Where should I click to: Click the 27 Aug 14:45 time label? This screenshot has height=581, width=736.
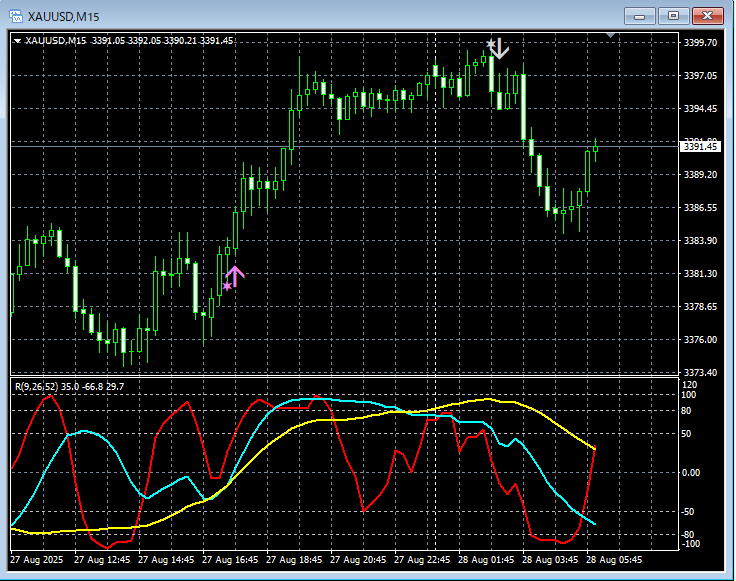point(166,560)
